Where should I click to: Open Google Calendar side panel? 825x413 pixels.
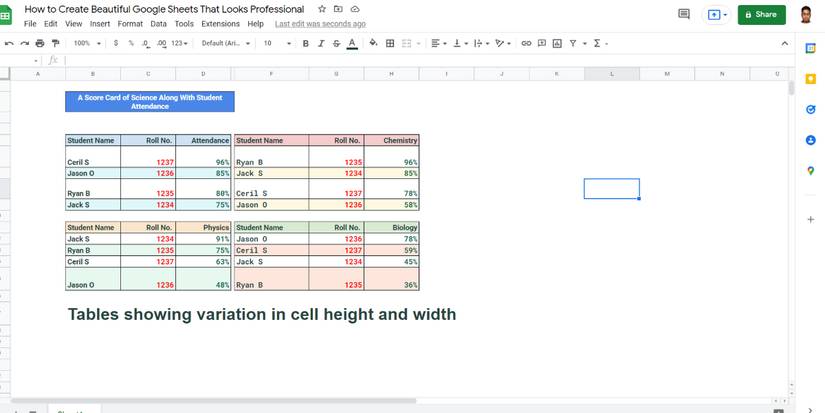(x=810, y=48)
